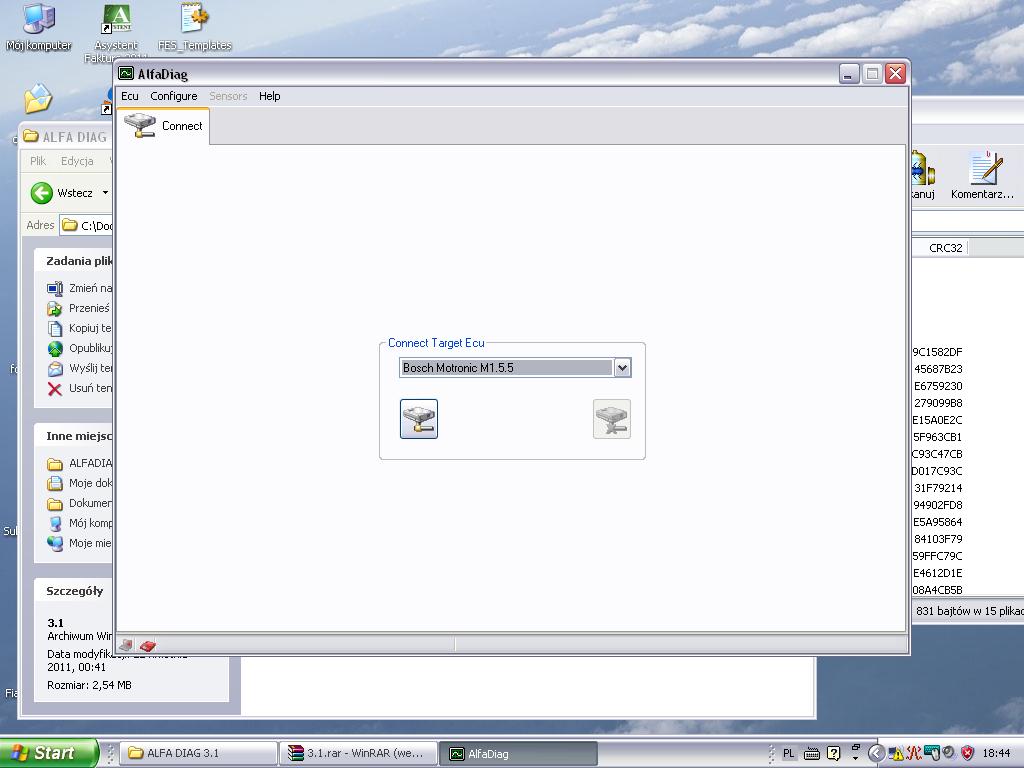Viewport: 1024px width, 768px height.
Task: Open the ALFADIAG folder in Inne miejsca
Action: [x=80, y=463]
